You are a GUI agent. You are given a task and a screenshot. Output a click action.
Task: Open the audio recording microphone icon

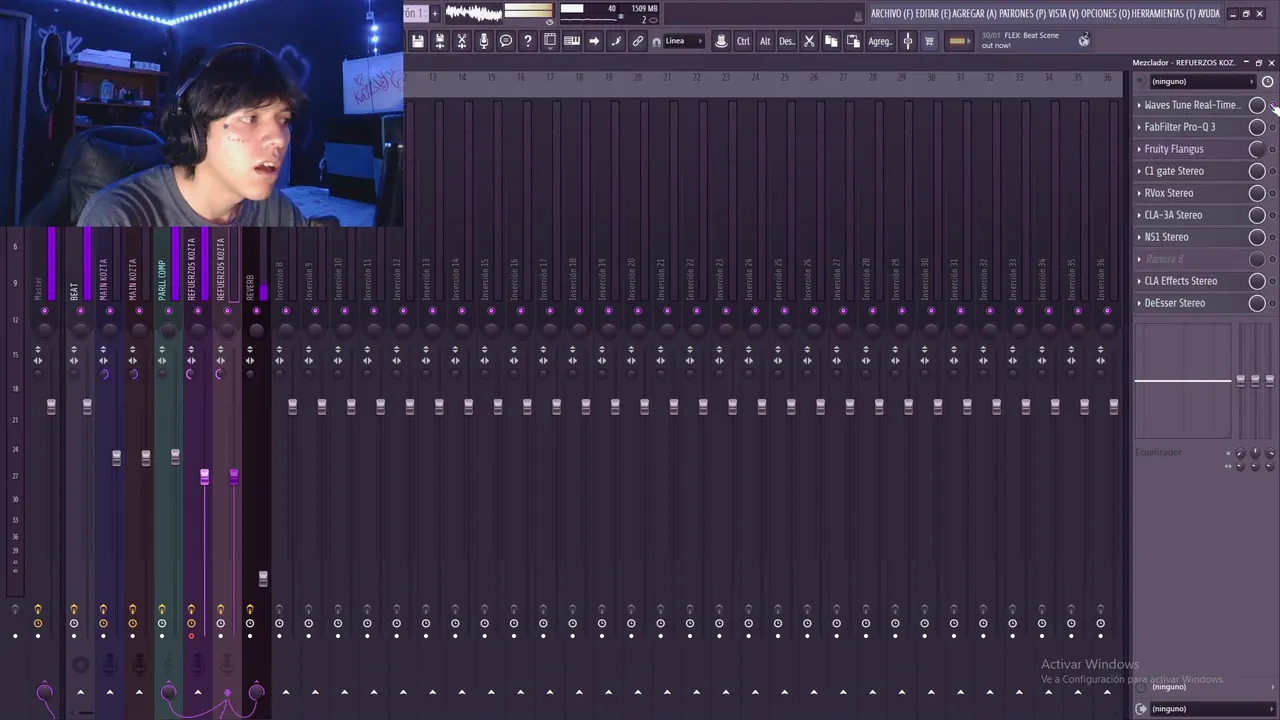[484, 41]
